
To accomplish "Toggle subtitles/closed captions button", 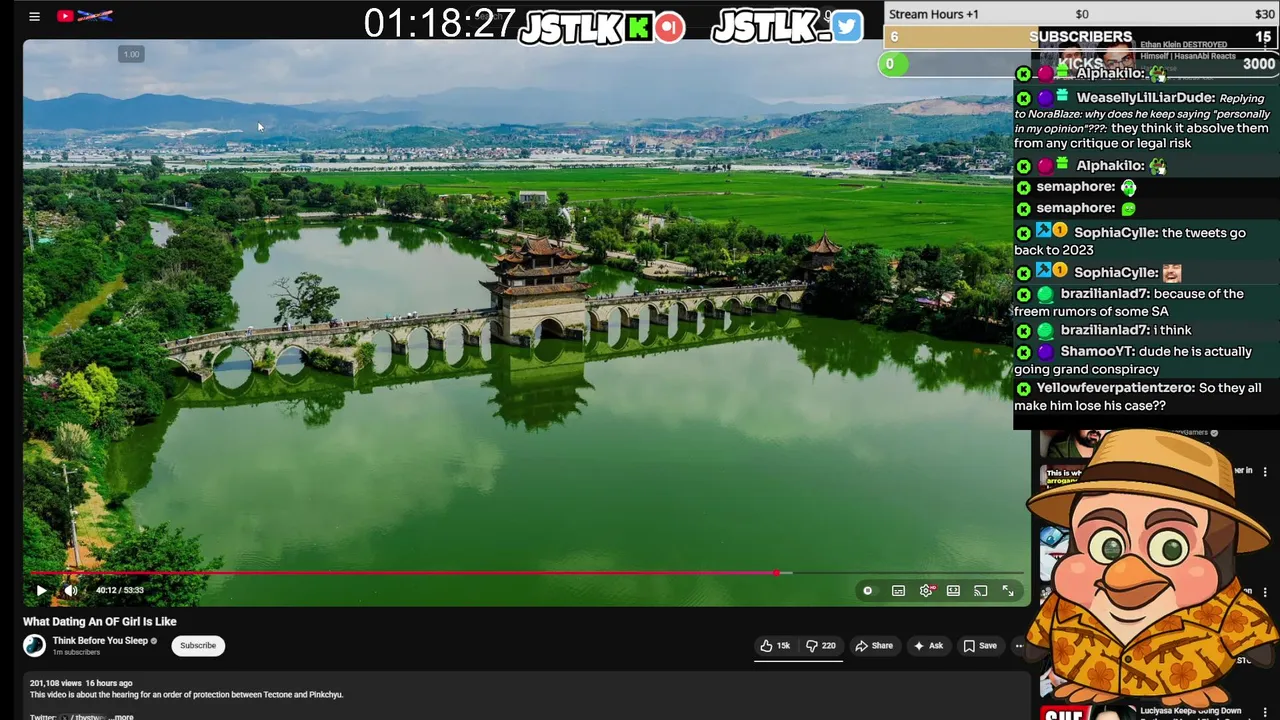I will point(898,591).
